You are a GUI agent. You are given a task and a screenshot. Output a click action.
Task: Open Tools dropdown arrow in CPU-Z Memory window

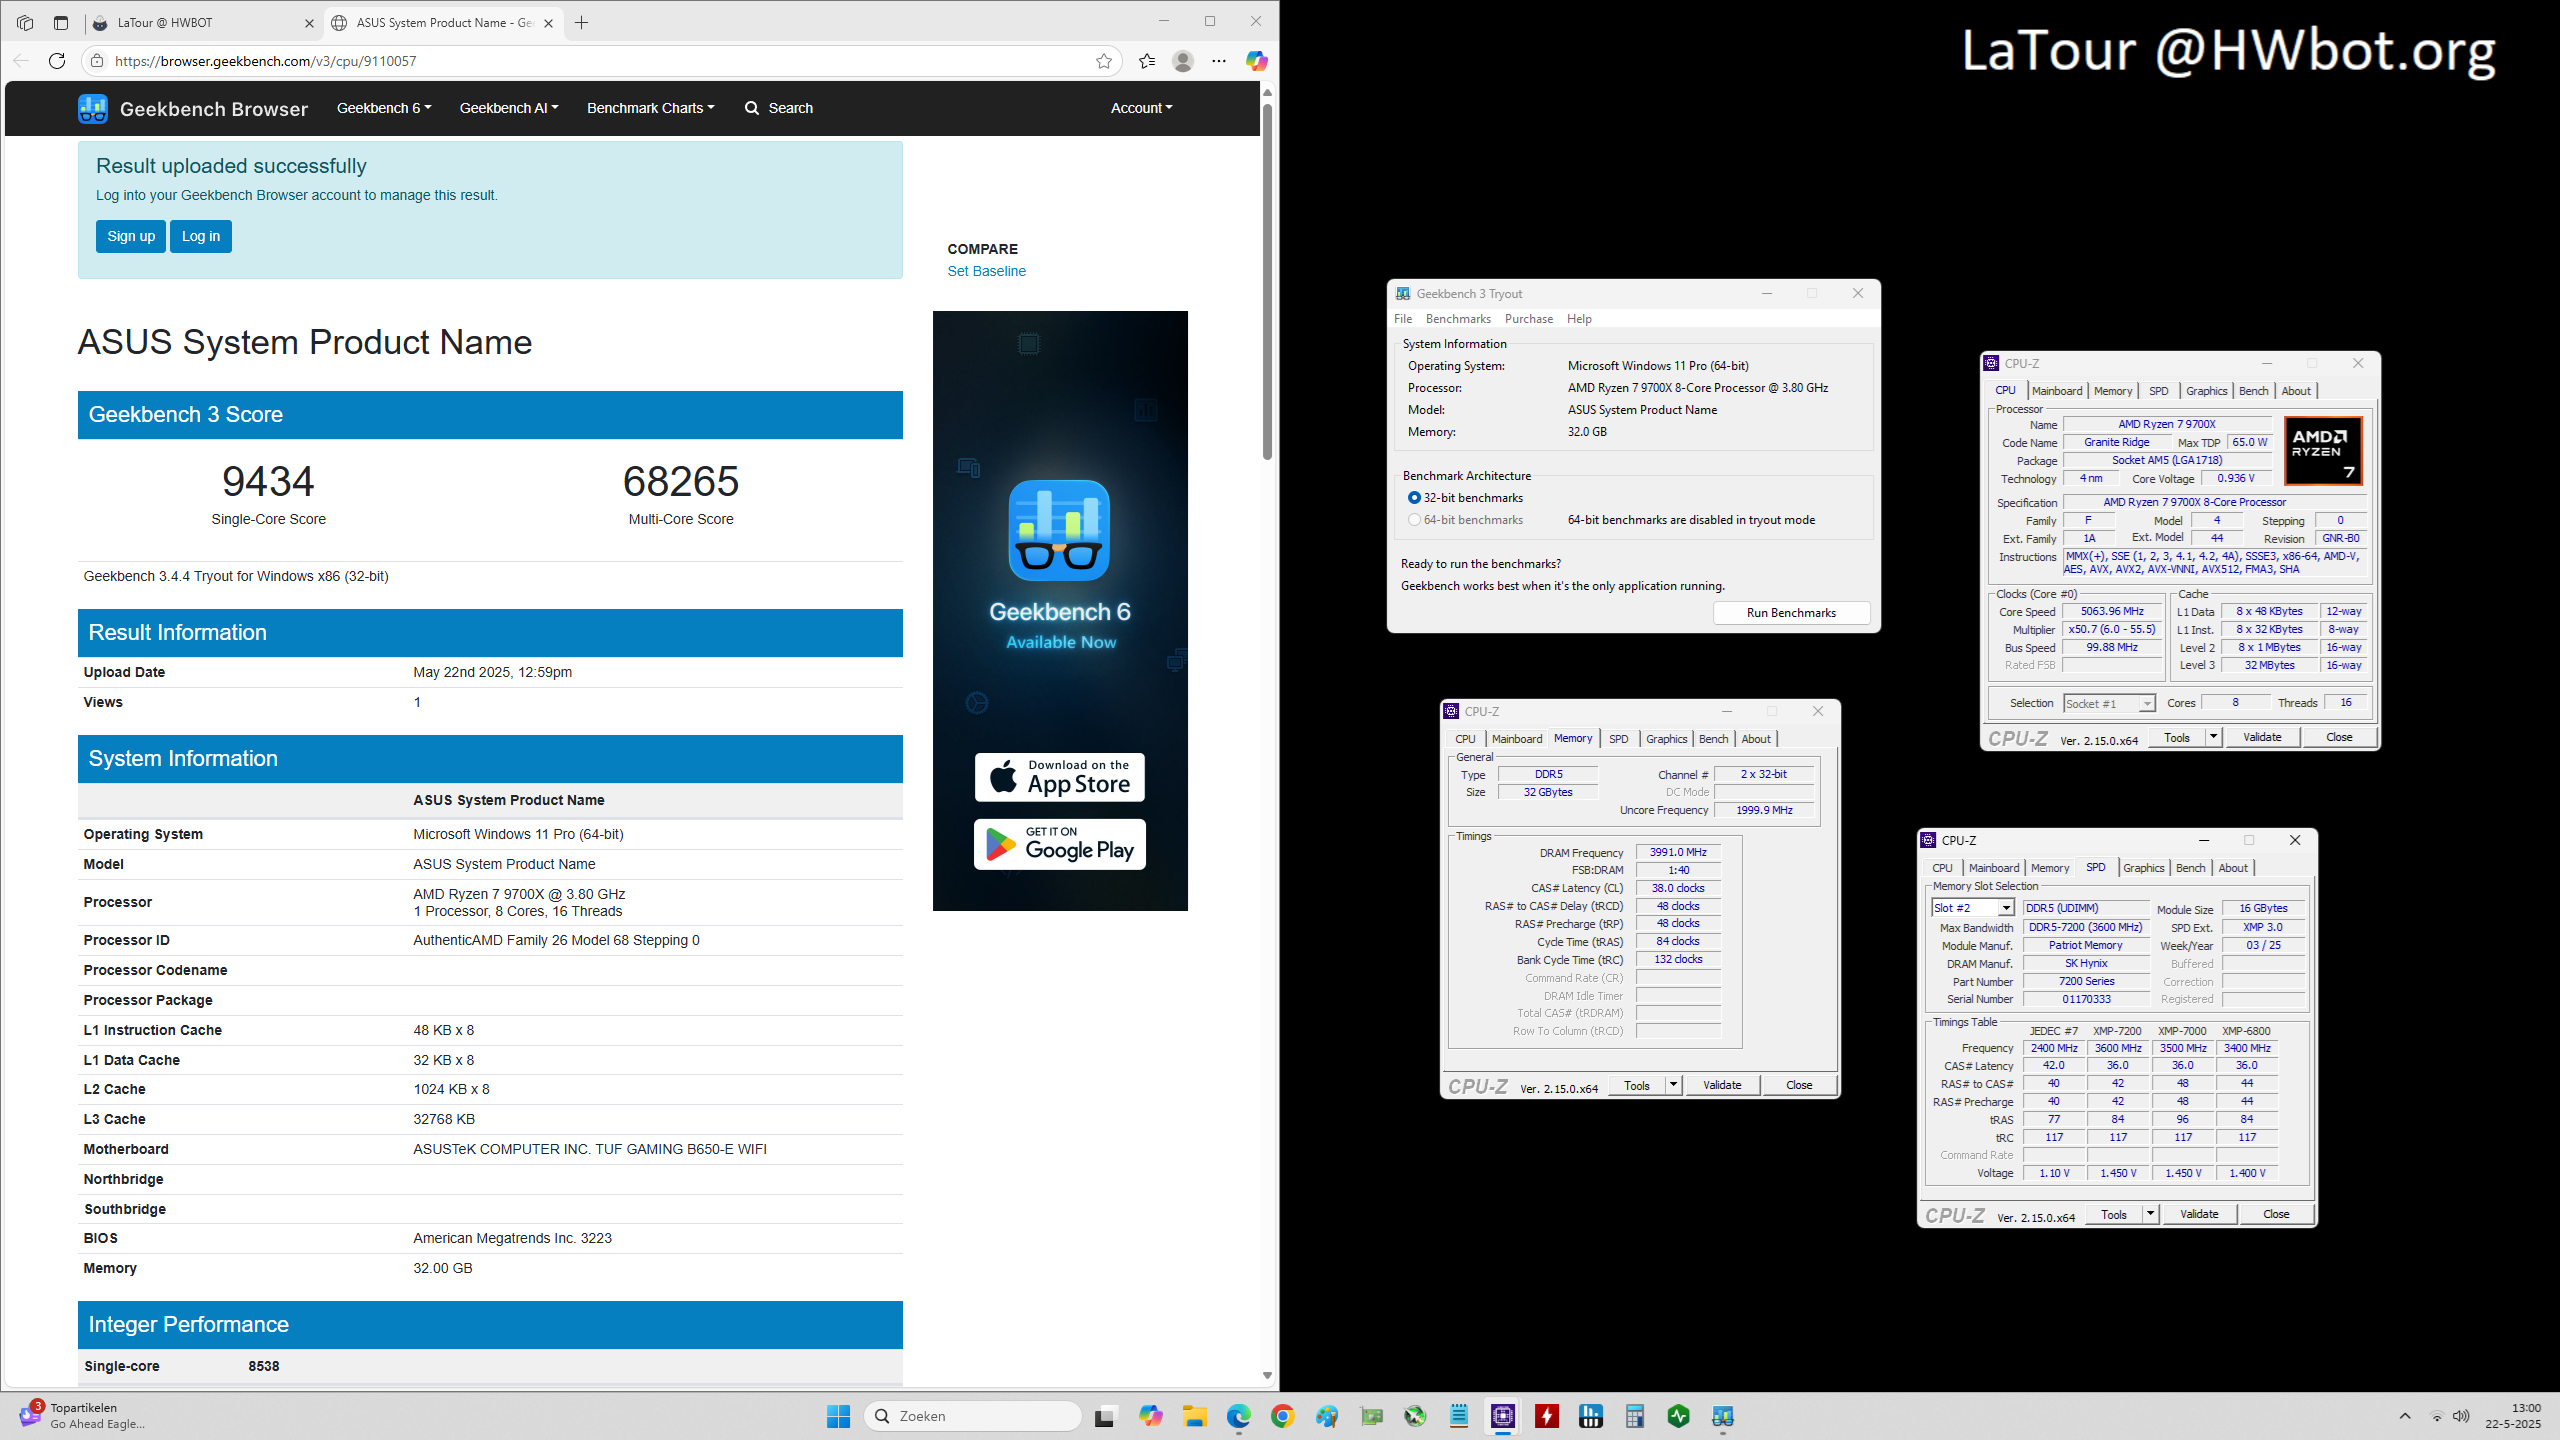click(x=1674, y=1085)
